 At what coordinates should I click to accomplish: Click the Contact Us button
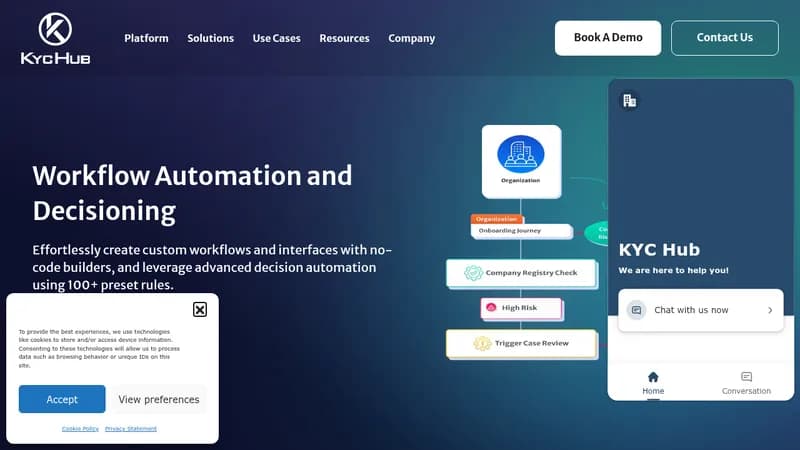[x=724, y=38]
